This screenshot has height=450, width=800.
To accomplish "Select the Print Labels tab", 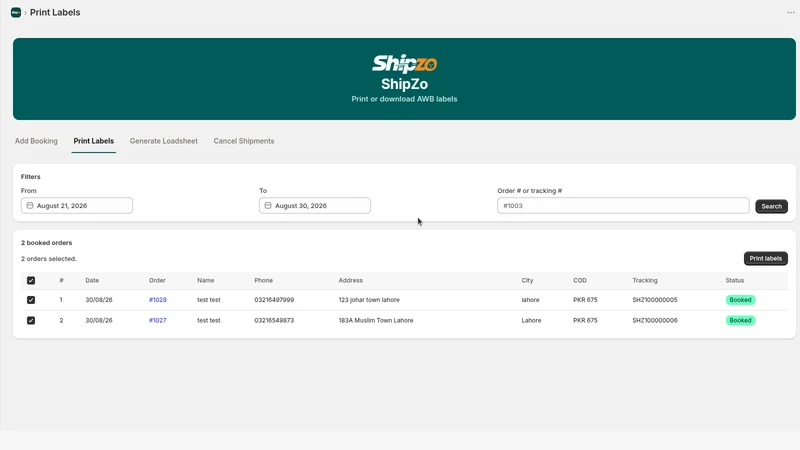I will click(93, 141).
